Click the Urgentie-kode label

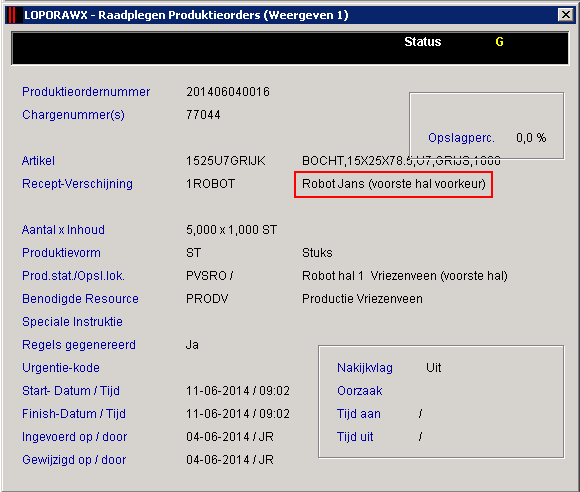(x=61, y=368)
